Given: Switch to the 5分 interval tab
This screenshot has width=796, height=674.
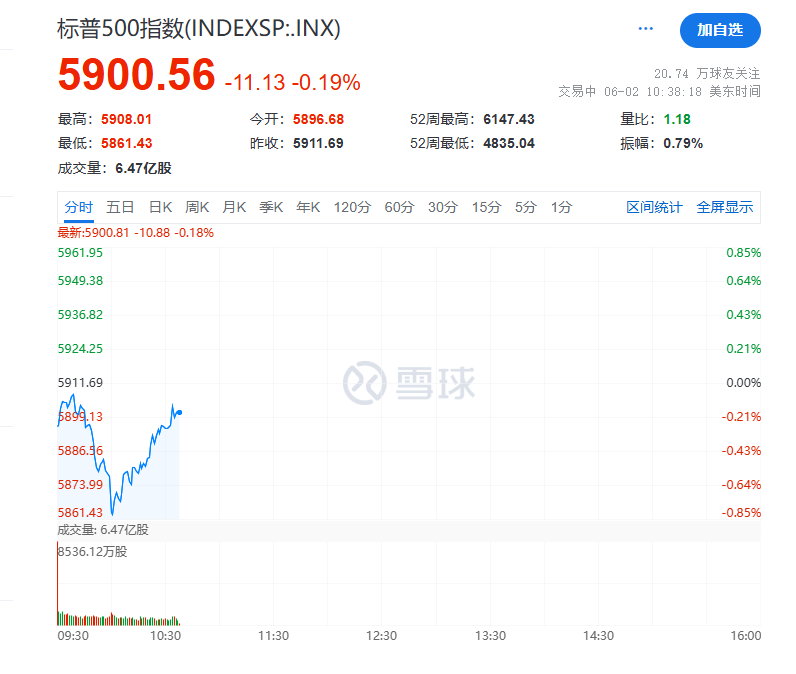Looking at the screenshot, I should click(x=525, y=207).
